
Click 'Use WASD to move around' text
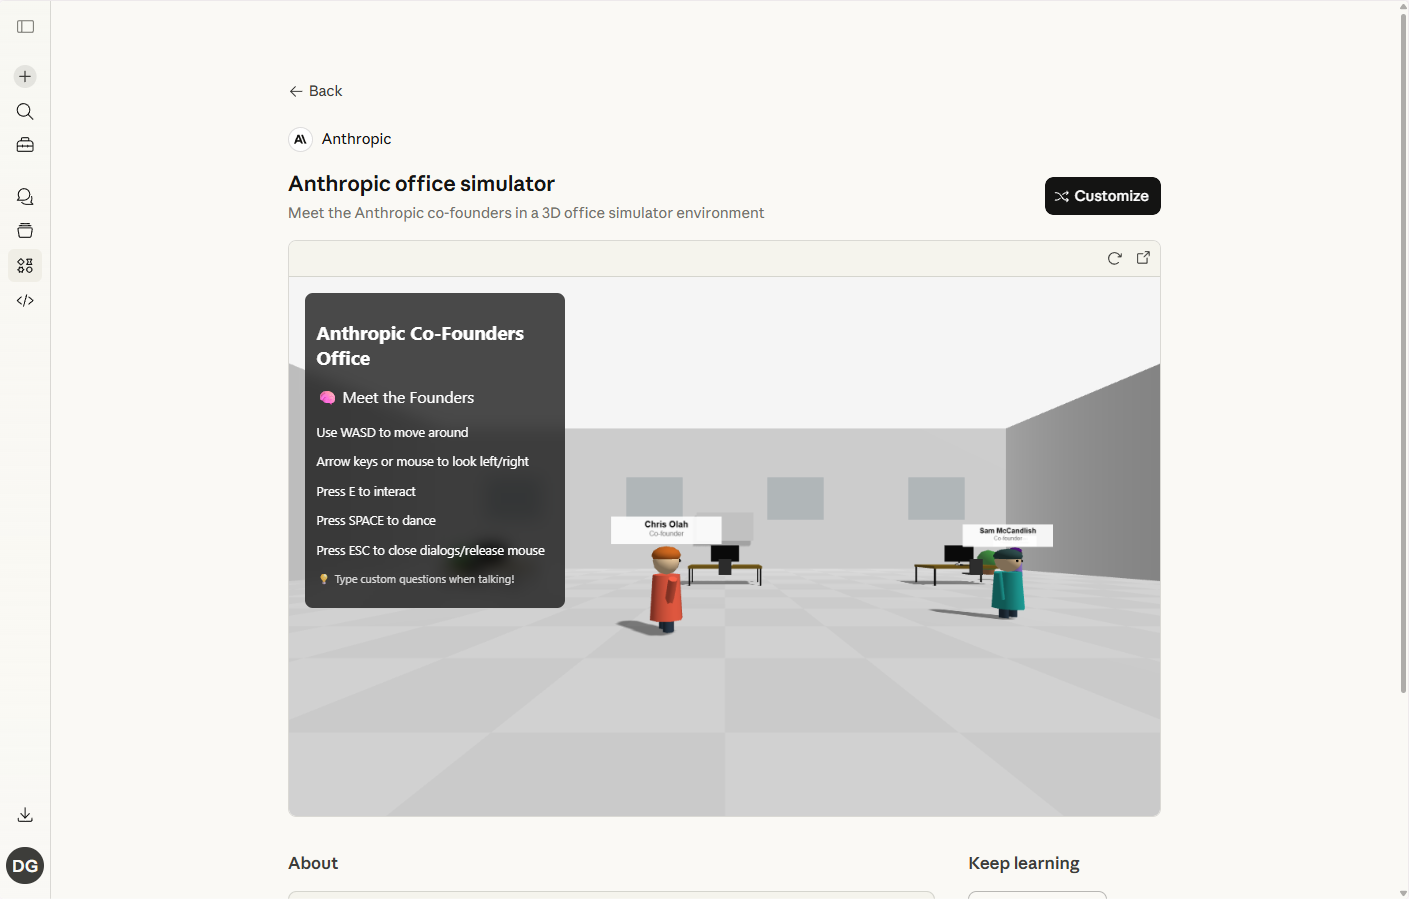coord(392,433)
